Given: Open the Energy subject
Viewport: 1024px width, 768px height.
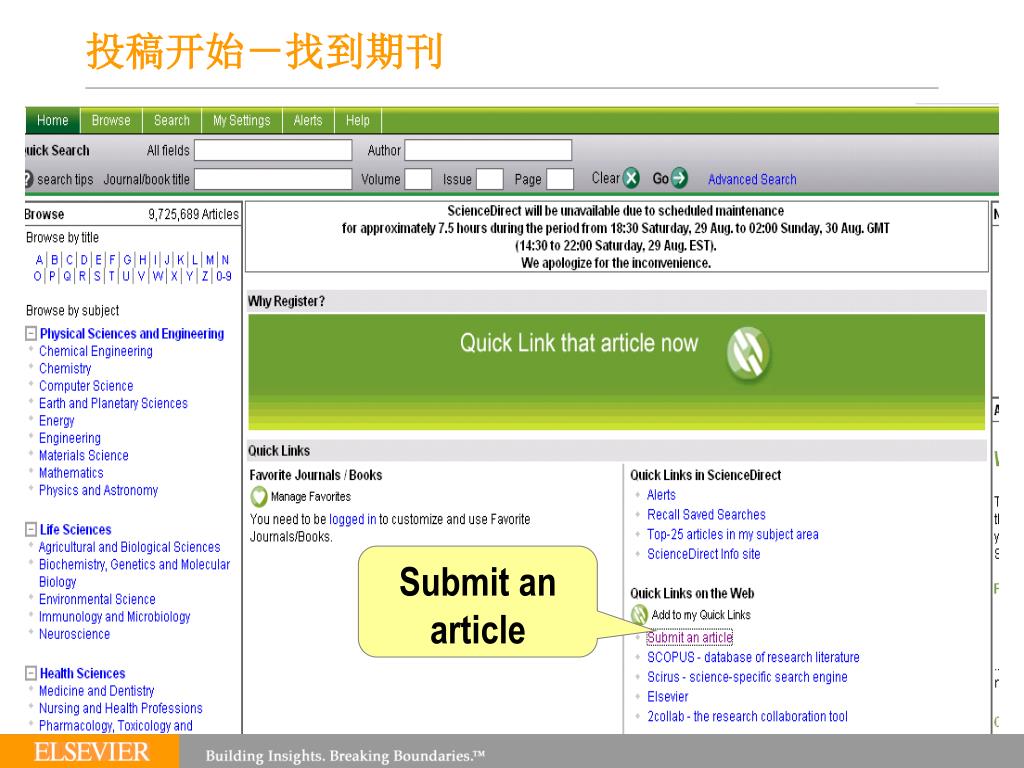Looking at the screenshot, I should click(x=56, y=421).
